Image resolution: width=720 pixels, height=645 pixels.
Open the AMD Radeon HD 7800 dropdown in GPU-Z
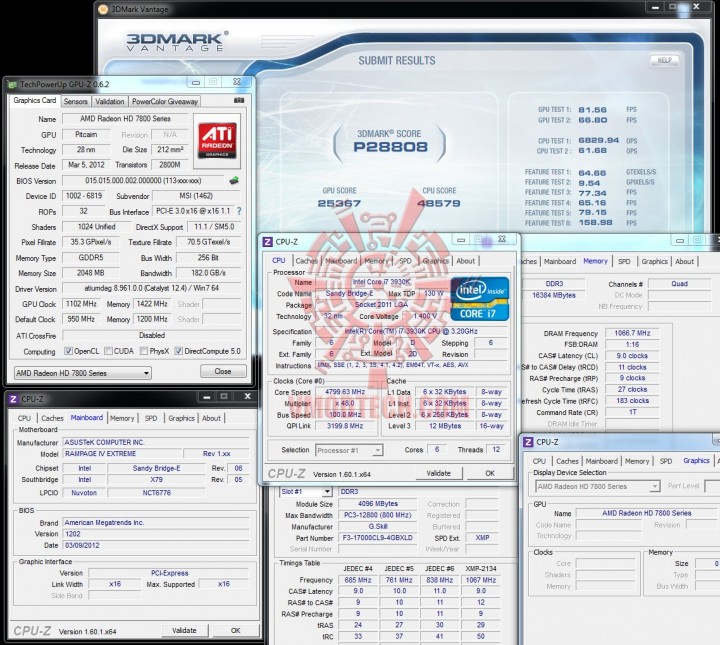[x=83, y=373]
